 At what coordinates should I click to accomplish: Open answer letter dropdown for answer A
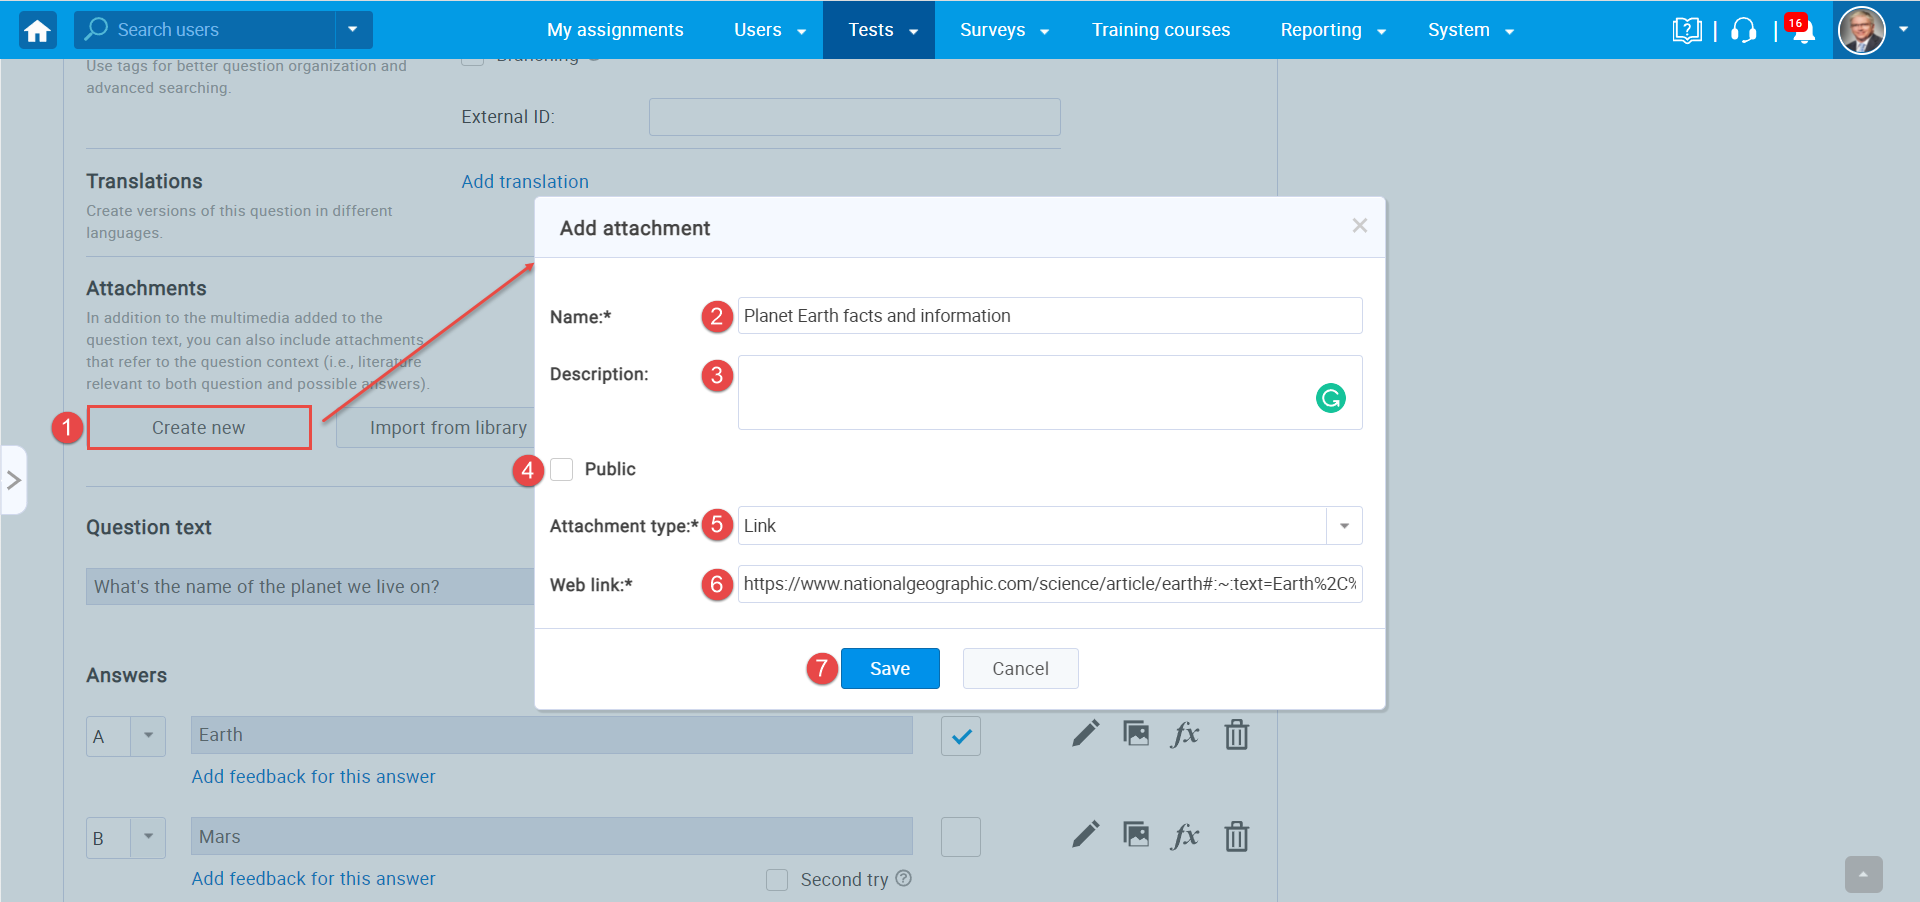tap(148, 735)
